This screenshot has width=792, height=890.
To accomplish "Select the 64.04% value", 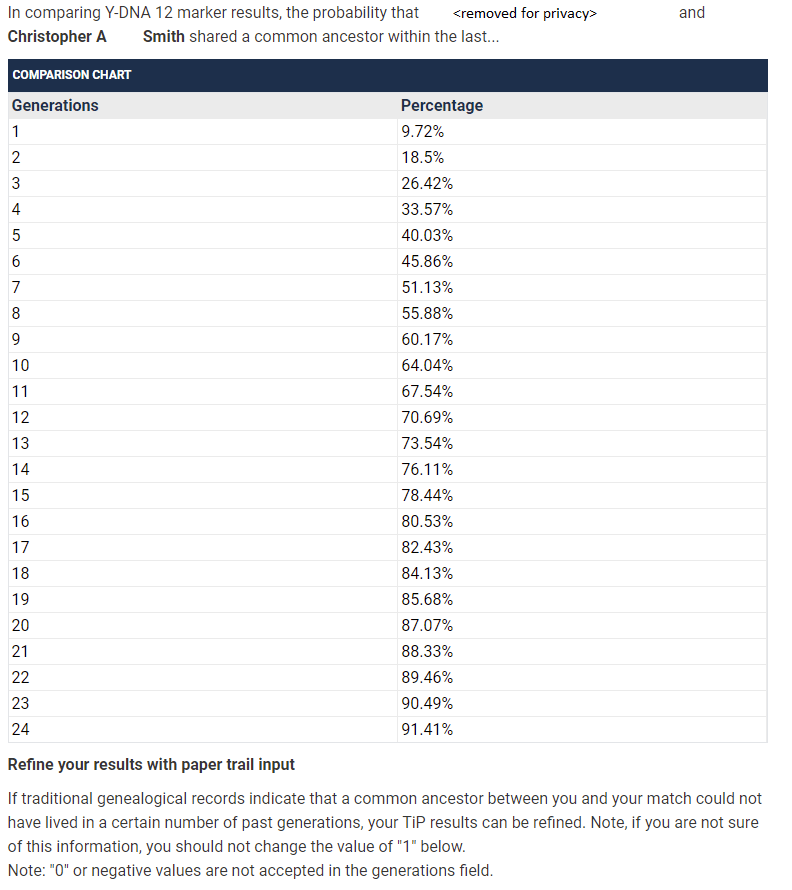I will tap(426, 365).
